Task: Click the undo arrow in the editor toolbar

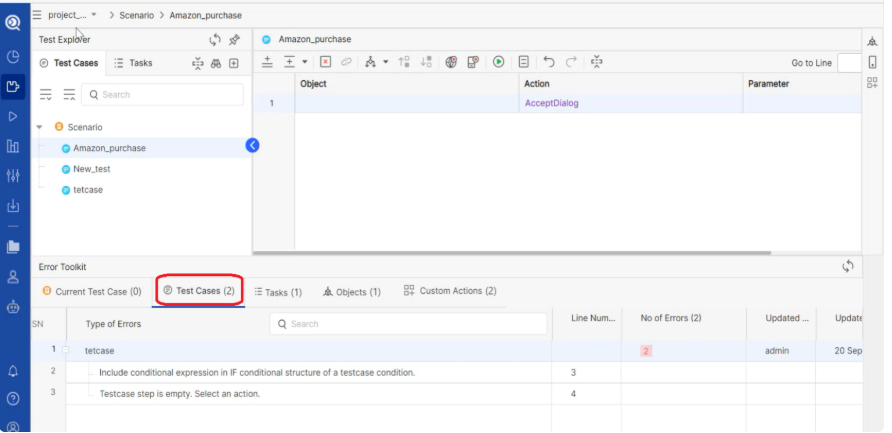Action: coord(549,62)
